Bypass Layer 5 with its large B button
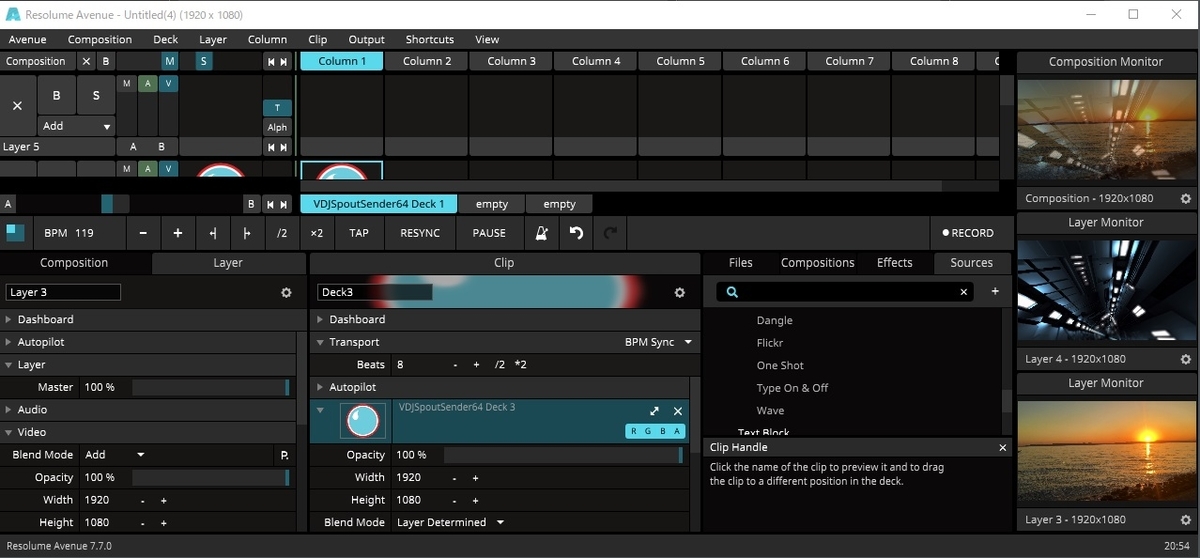This screenshot has width=1200, height=558. [x=56, y=96]
